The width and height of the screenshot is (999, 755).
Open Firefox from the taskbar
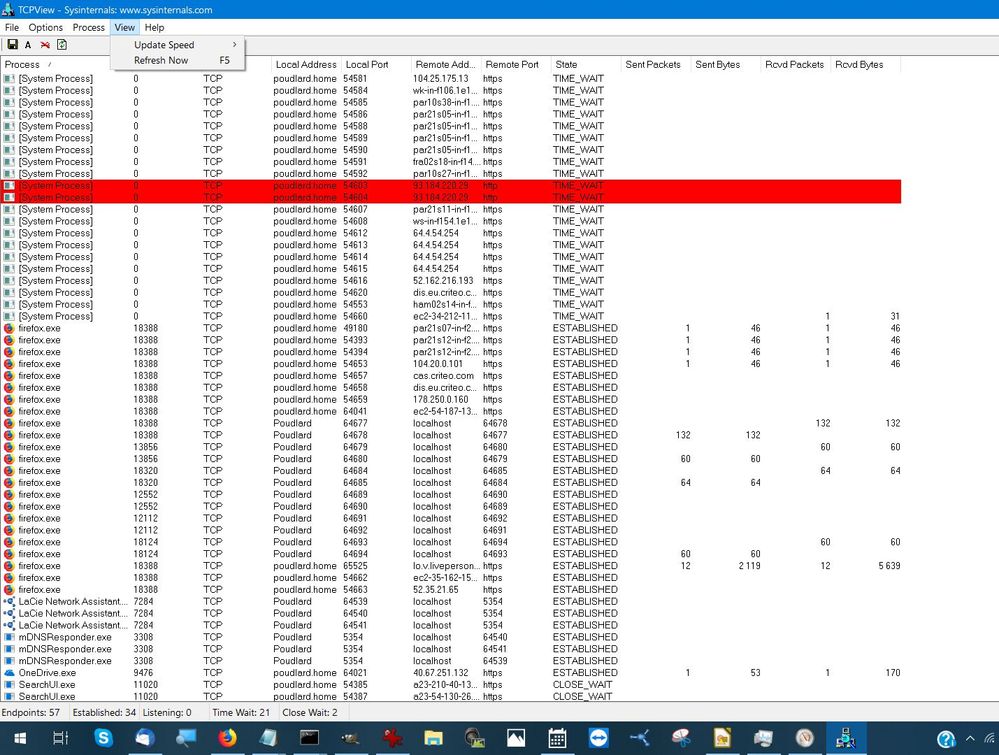click(x=226, y=738)
